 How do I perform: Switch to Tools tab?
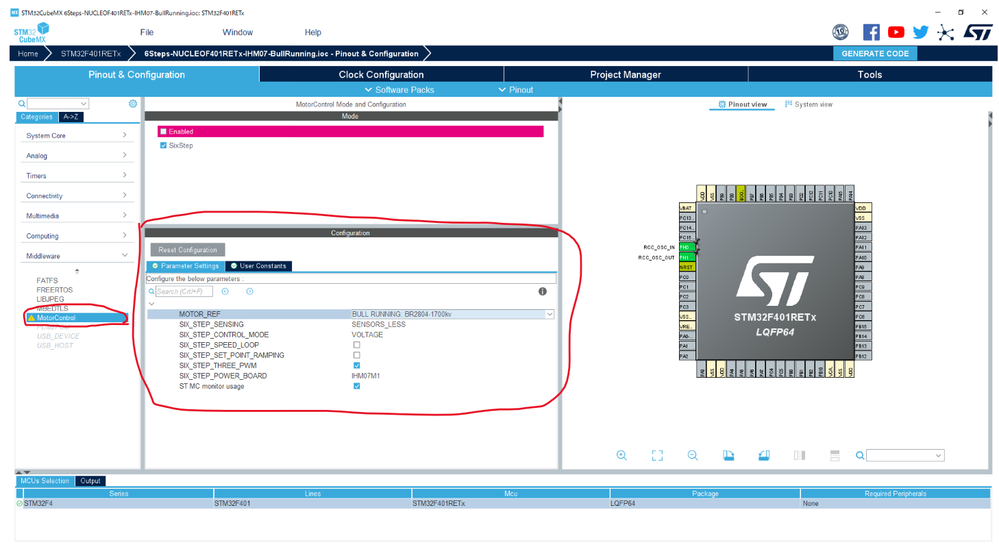[870, 75]
